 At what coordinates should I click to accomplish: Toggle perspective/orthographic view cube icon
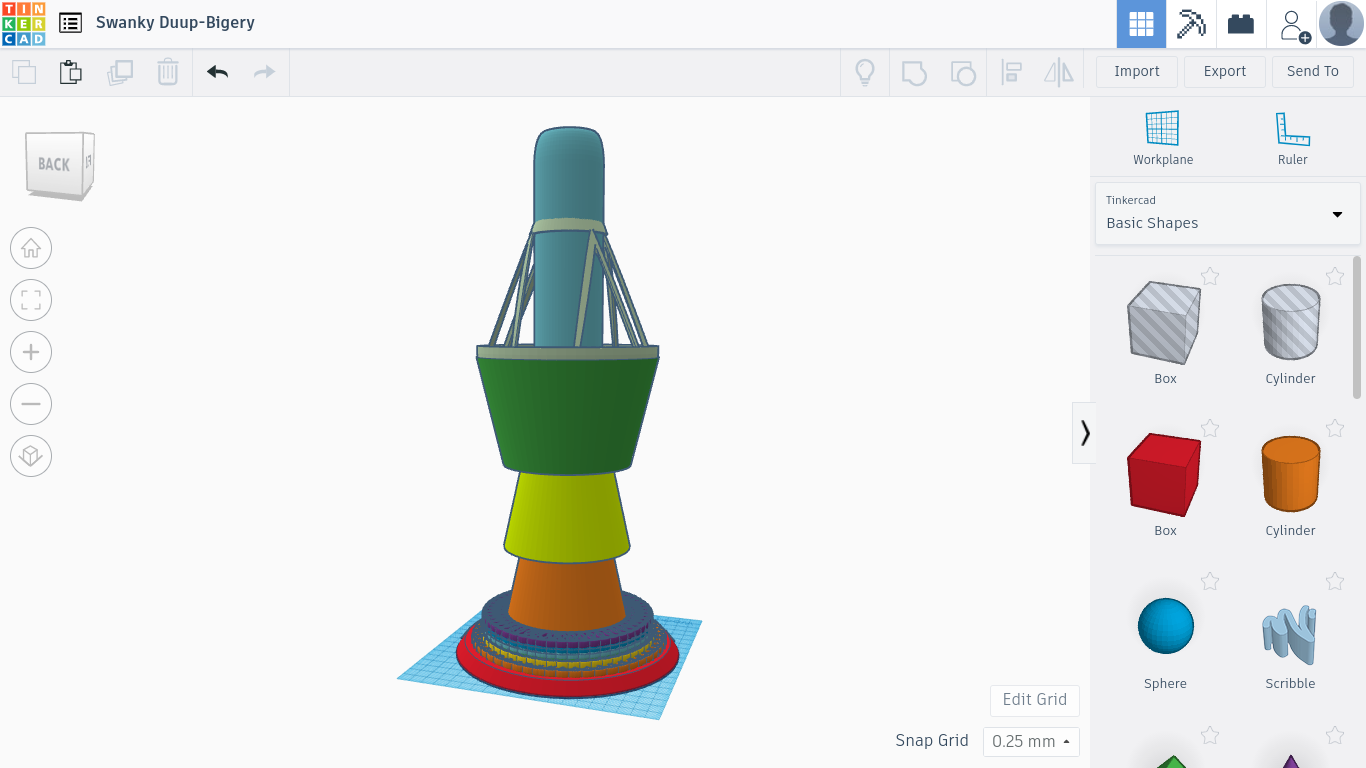(x=31, y=456)
